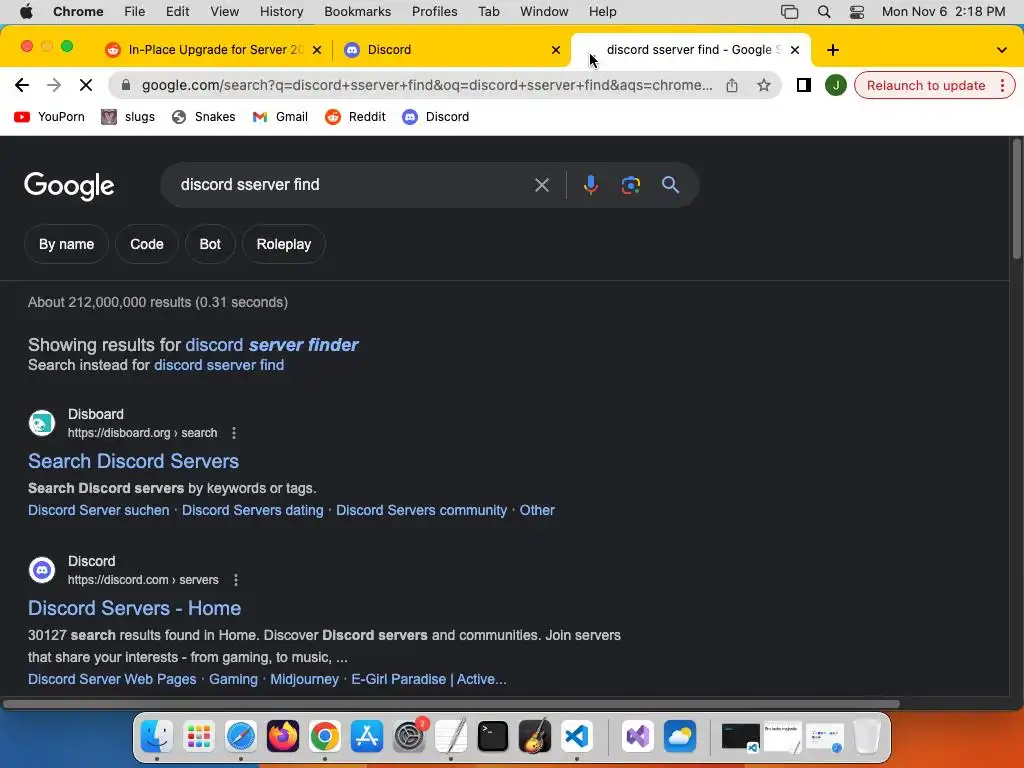This screenshot has height=768, width=1024.
Task: Search instead for discord sserver find
Action: 219,365
